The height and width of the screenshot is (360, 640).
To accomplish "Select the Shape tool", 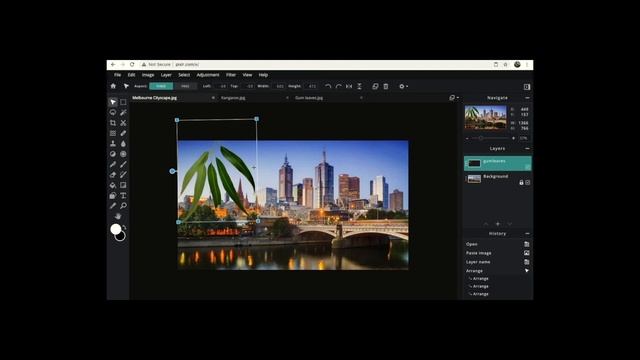I will point(113,196).
